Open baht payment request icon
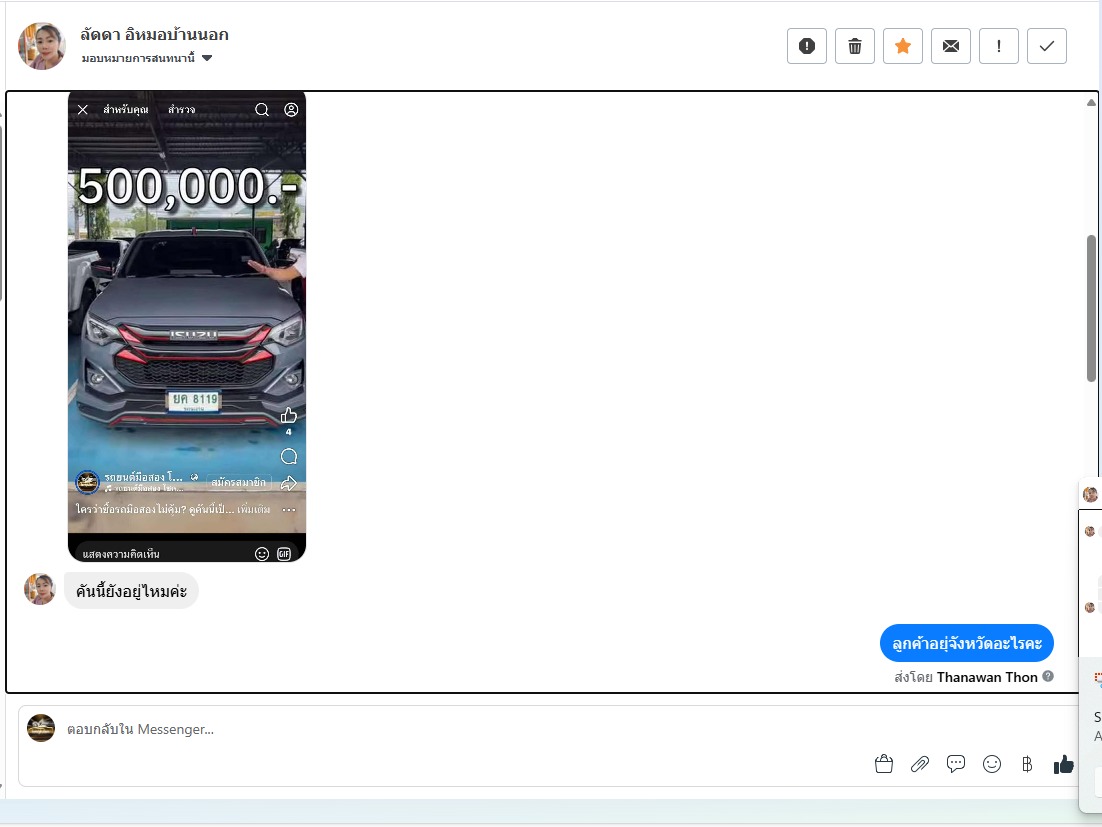Screen dimensions: 1102x827 pos(1027,764)
